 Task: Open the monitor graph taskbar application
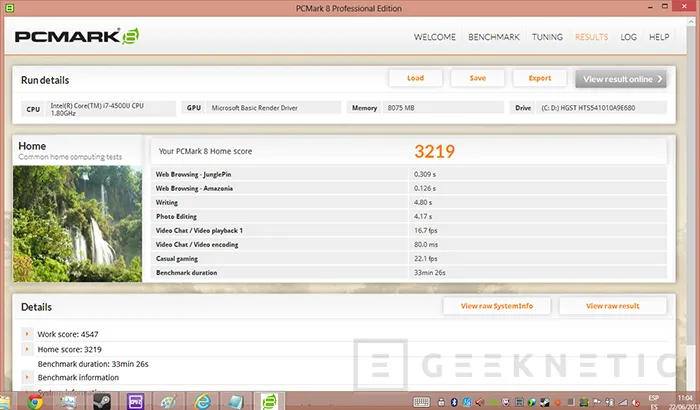click(x=68, y=402)
